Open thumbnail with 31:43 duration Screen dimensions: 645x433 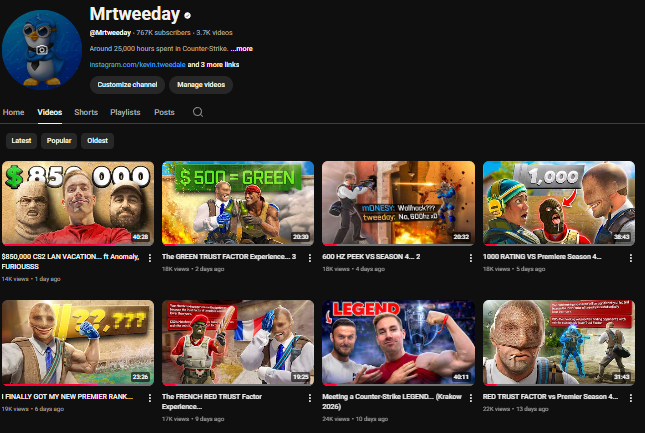point(559,343)
